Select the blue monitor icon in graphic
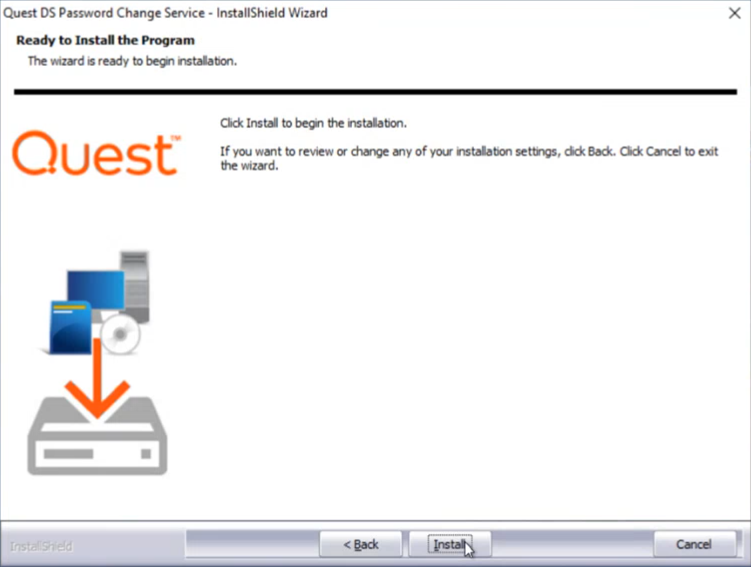Image resolution: width=751 pixels, height=567 pixels. tap(95, 290)
